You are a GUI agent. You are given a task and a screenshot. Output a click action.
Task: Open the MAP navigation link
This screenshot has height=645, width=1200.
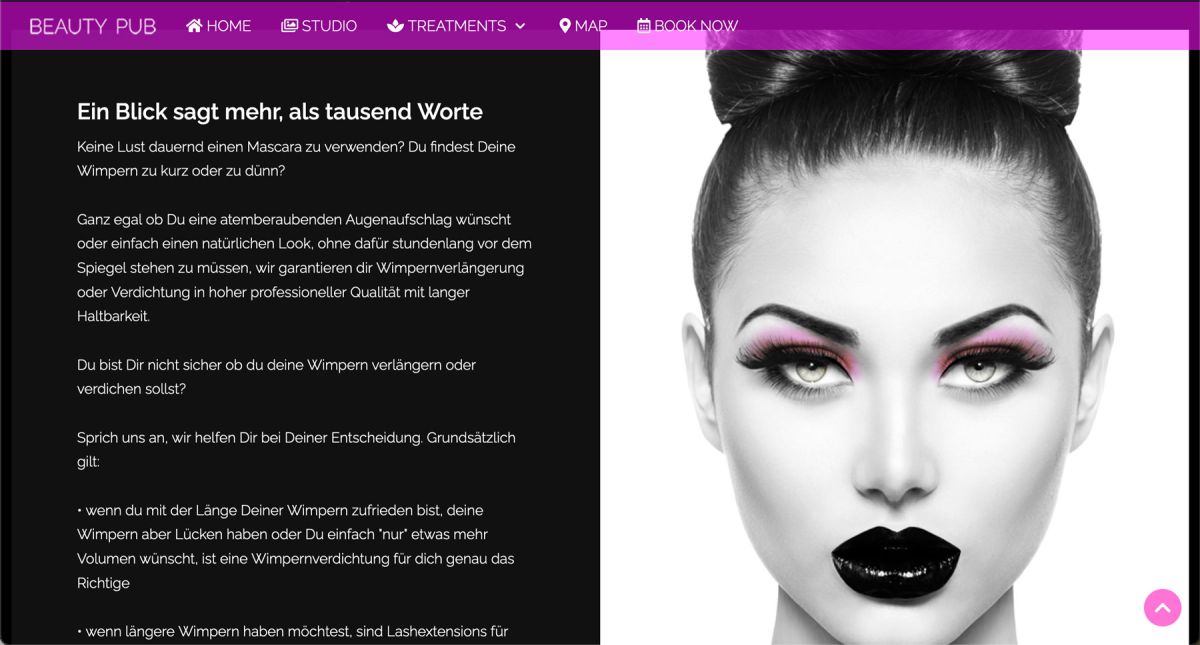(x=583, y=26)
